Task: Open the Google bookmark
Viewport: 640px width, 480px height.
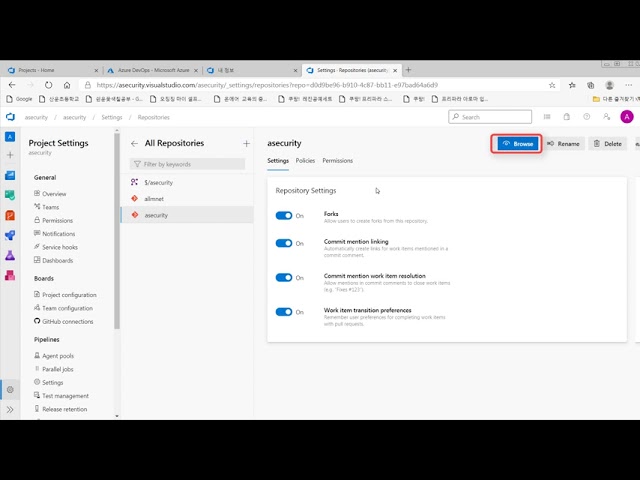Action: 19,99
